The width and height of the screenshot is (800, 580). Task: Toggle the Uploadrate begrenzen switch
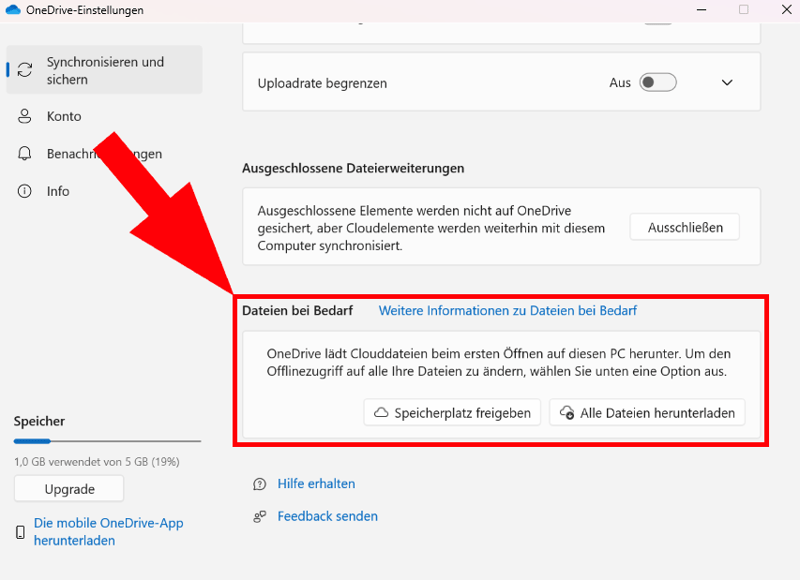(658, 83)
